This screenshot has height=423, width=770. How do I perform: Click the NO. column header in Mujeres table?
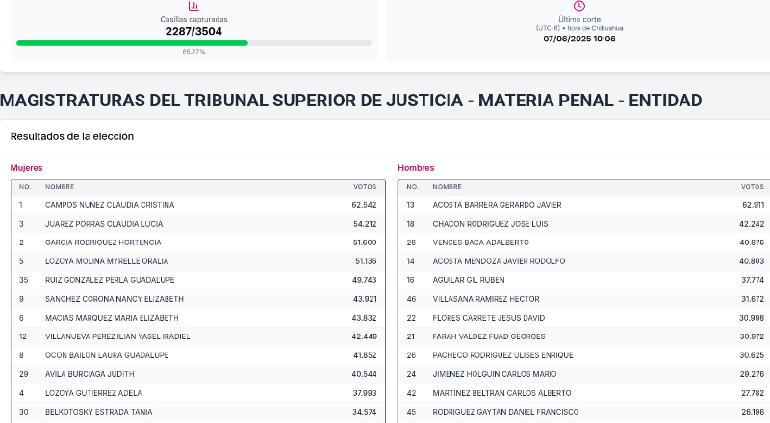[25, 187]
